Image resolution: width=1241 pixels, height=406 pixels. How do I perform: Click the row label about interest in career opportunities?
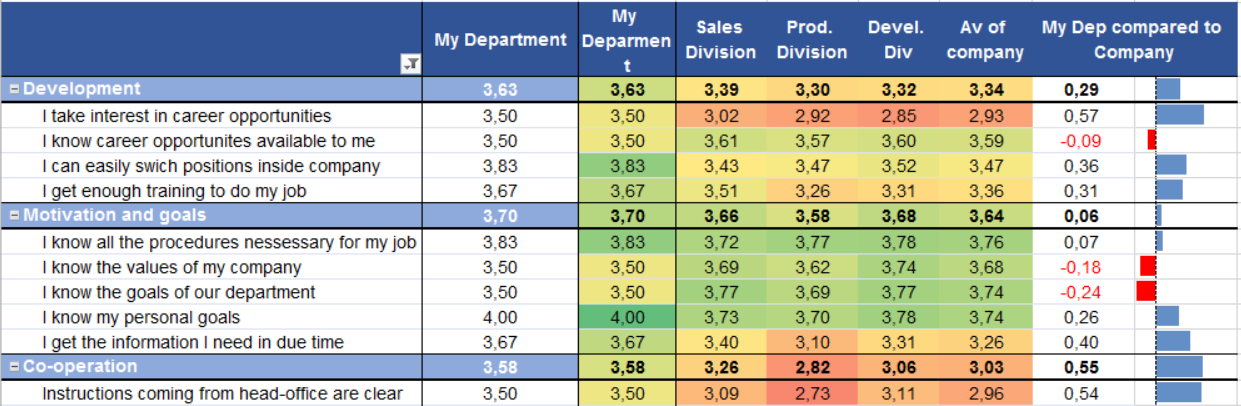point(186,116)
